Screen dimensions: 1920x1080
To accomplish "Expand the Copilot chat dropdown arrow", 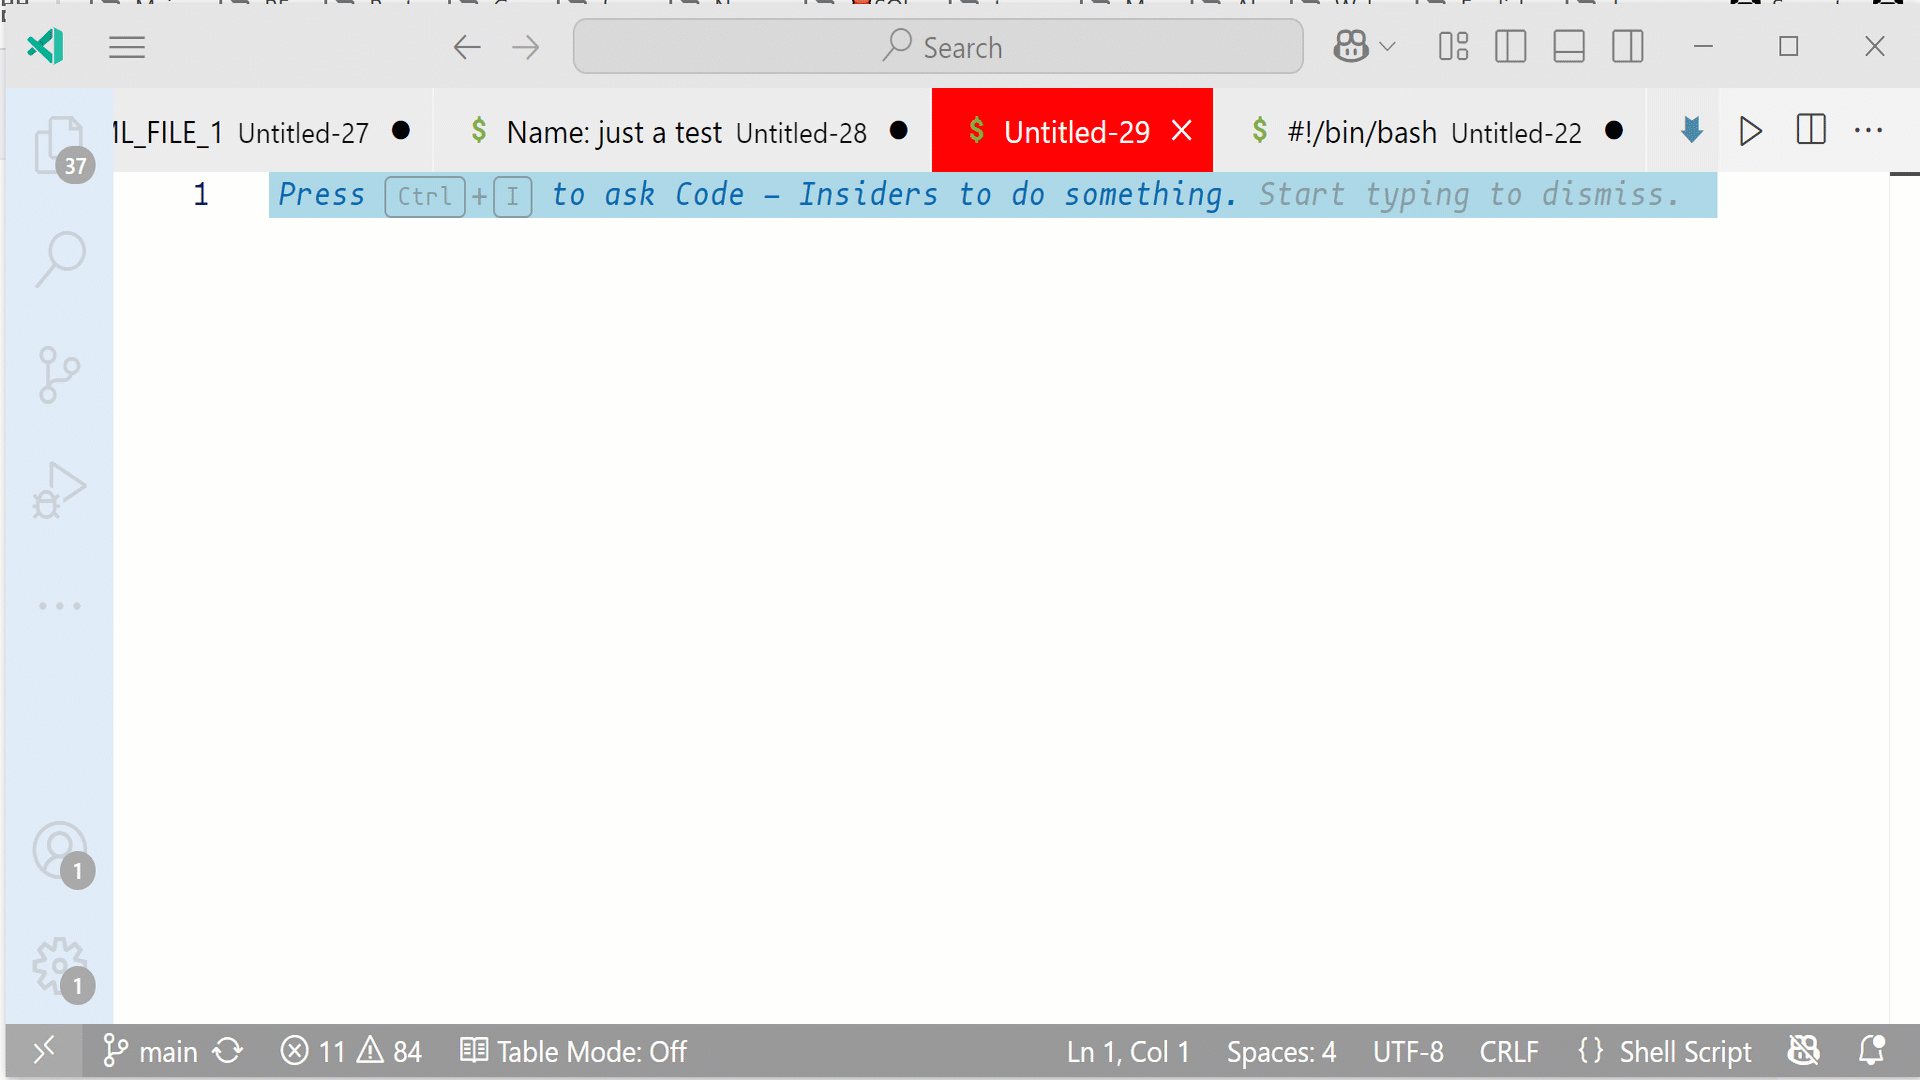I will pyautogui.click(x=1388, y=47).
